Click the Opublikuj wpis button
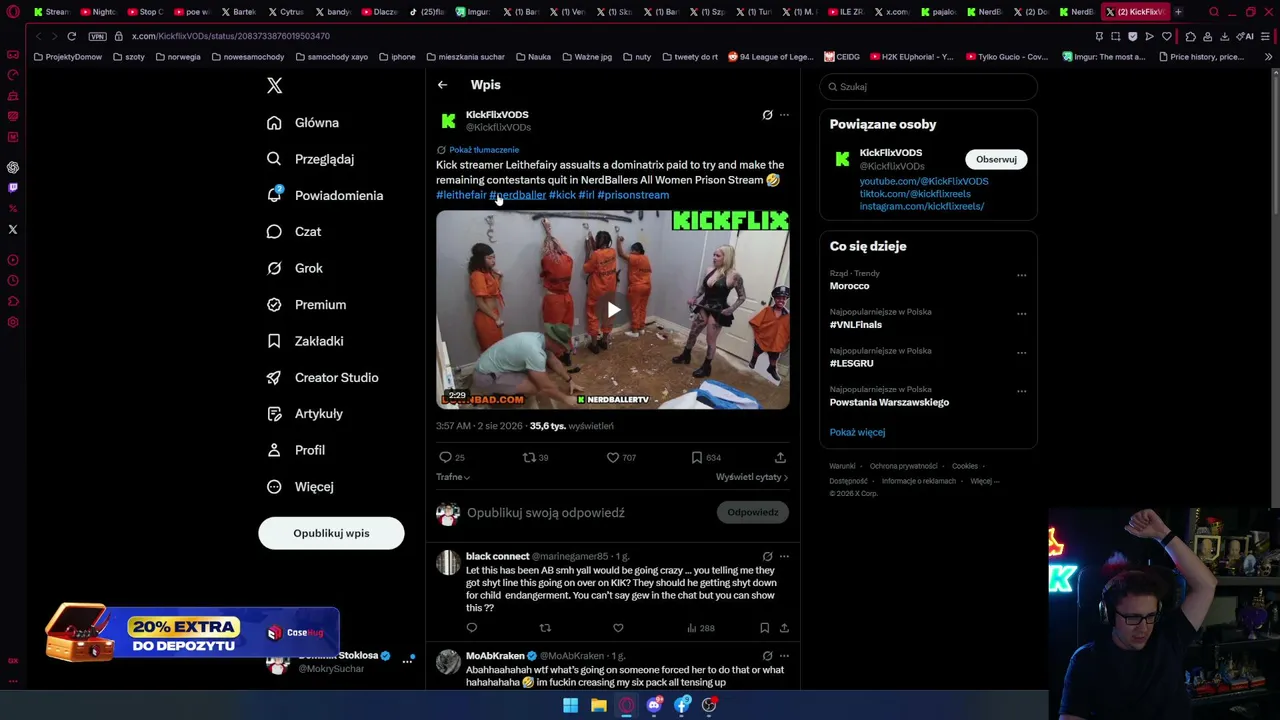The image size is (1280, 720). pos(331,533)
